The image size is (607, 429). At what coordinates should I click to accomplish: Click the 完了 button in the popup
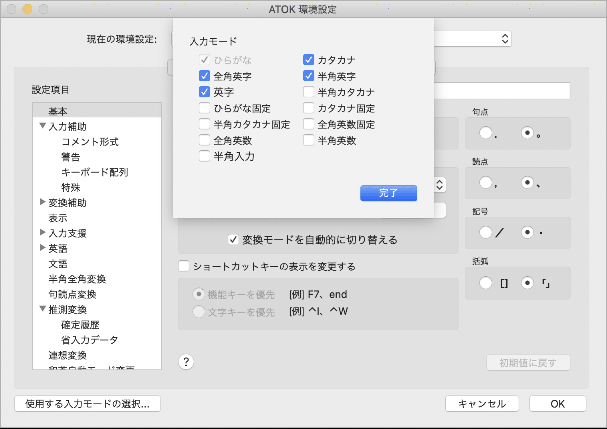[388, 192]
